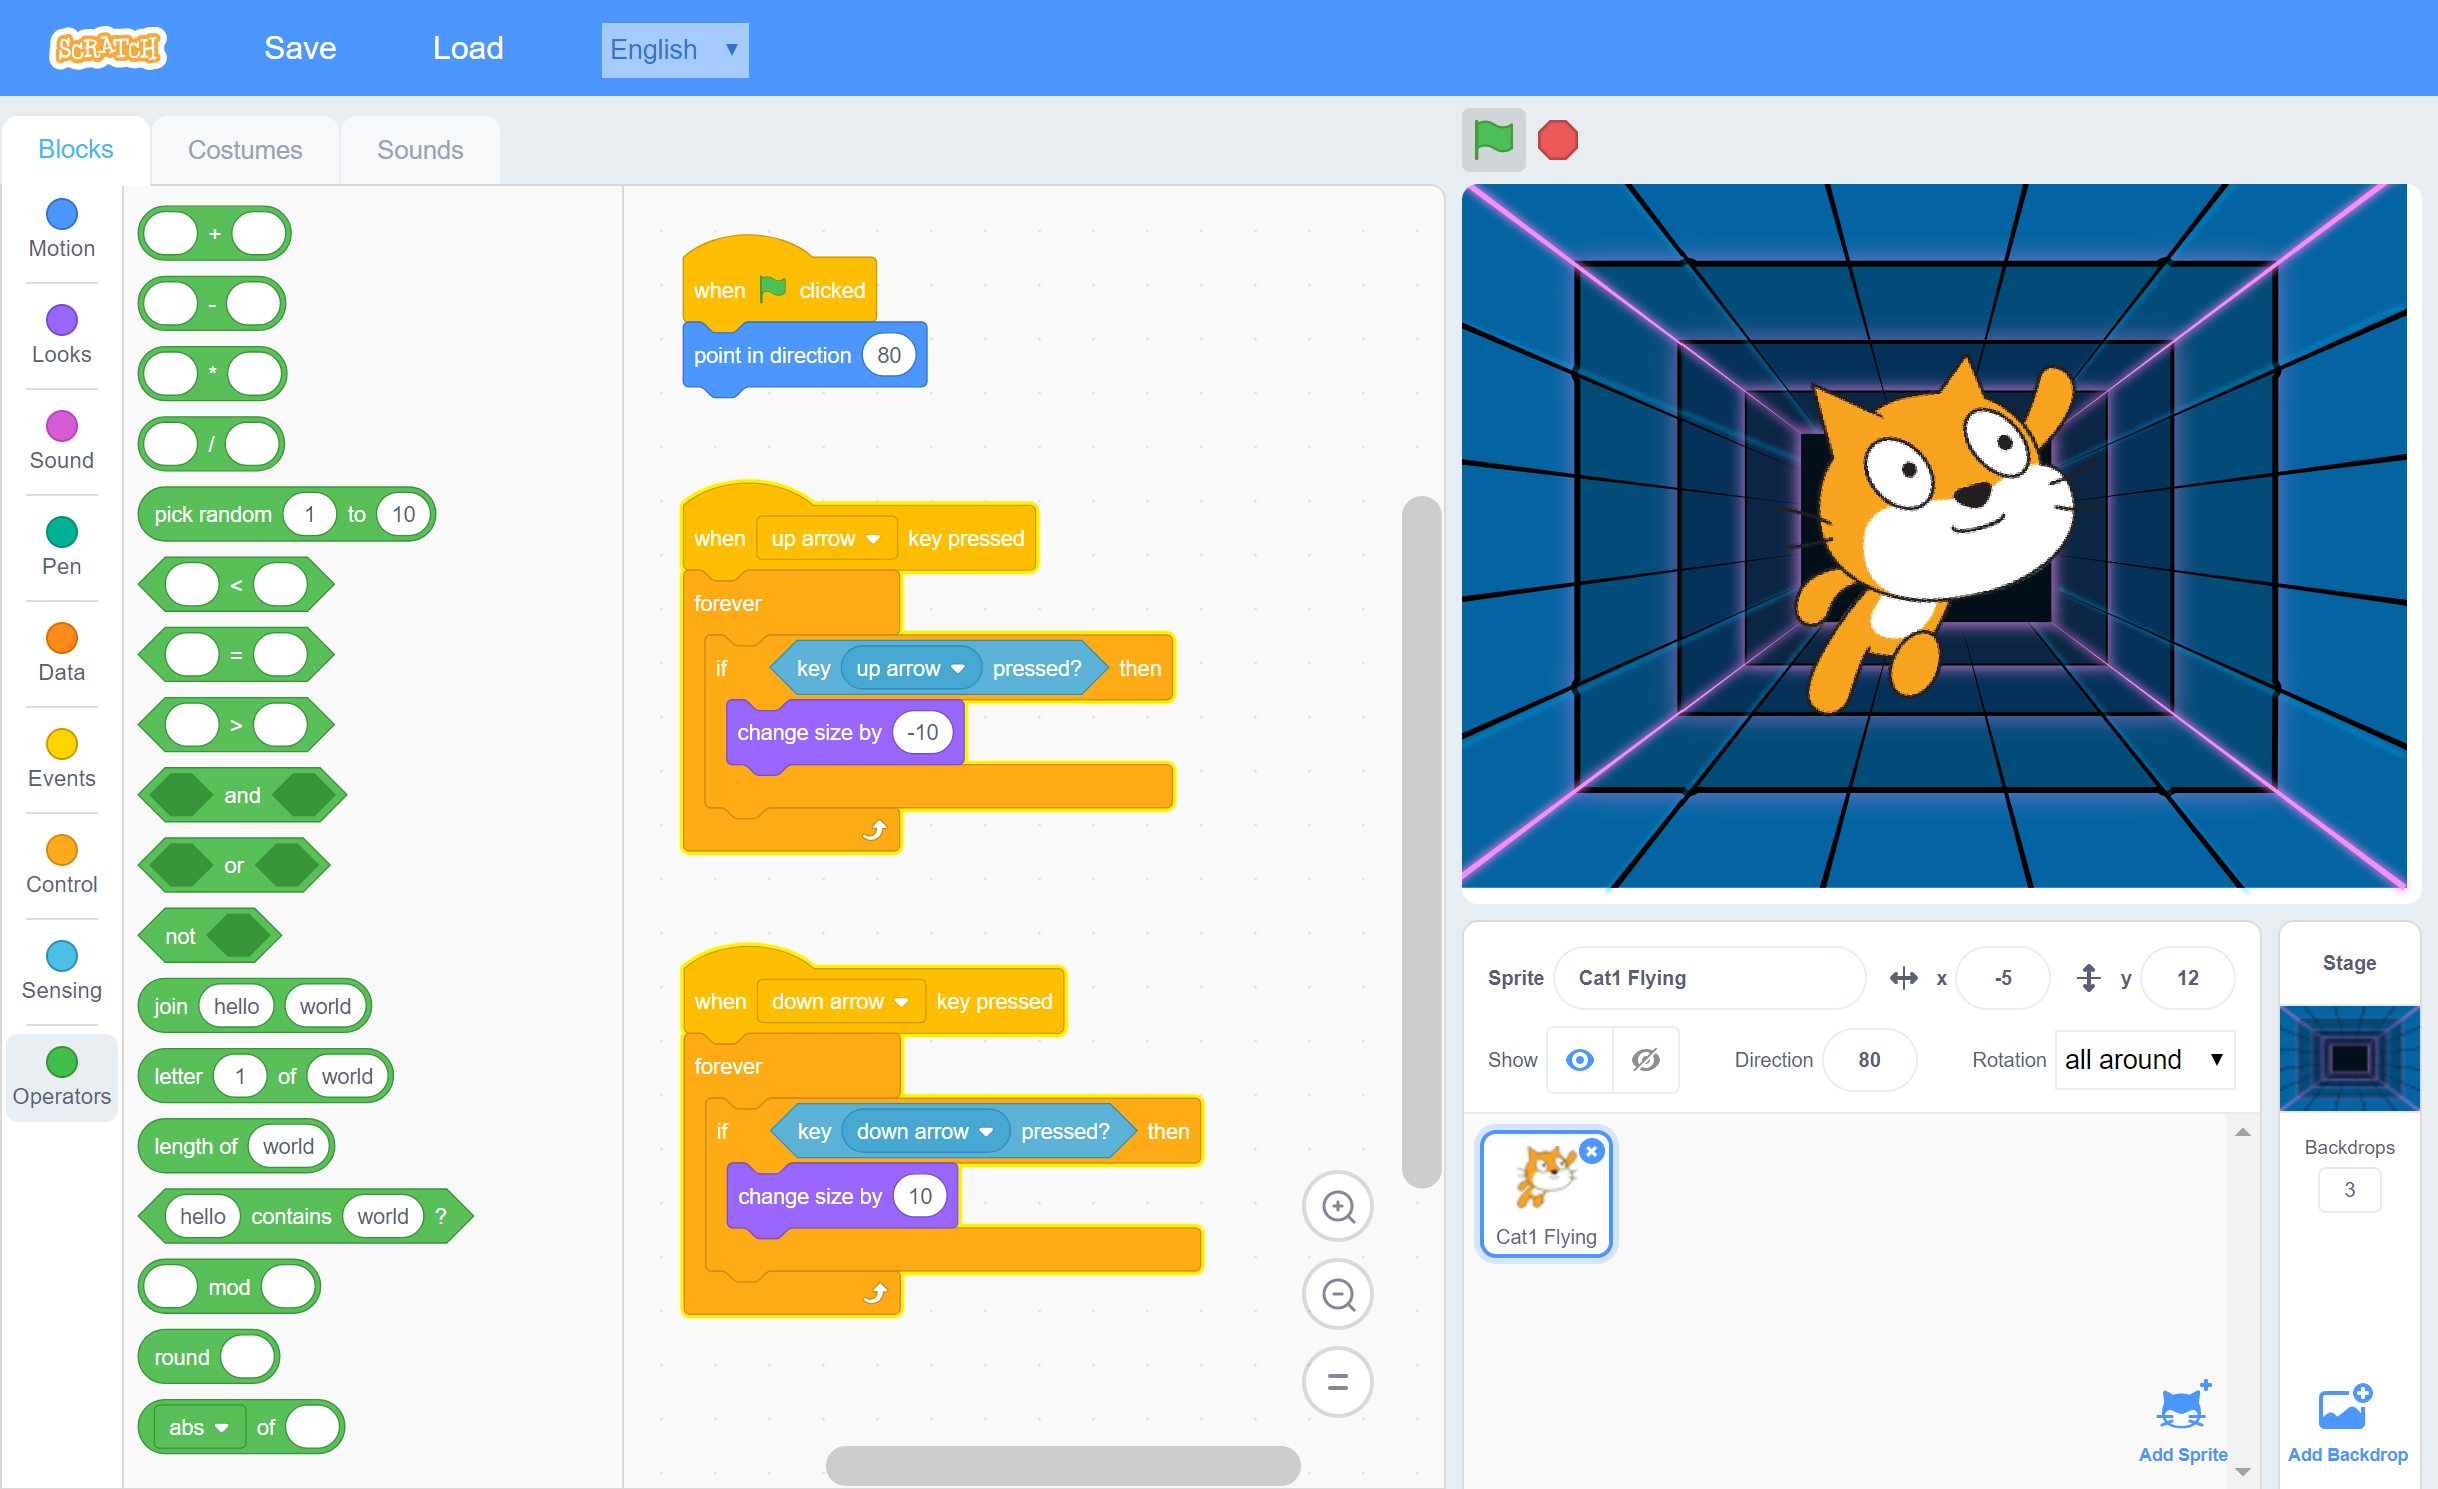Set sprite to shown with eye icon

[1580, 1060]
